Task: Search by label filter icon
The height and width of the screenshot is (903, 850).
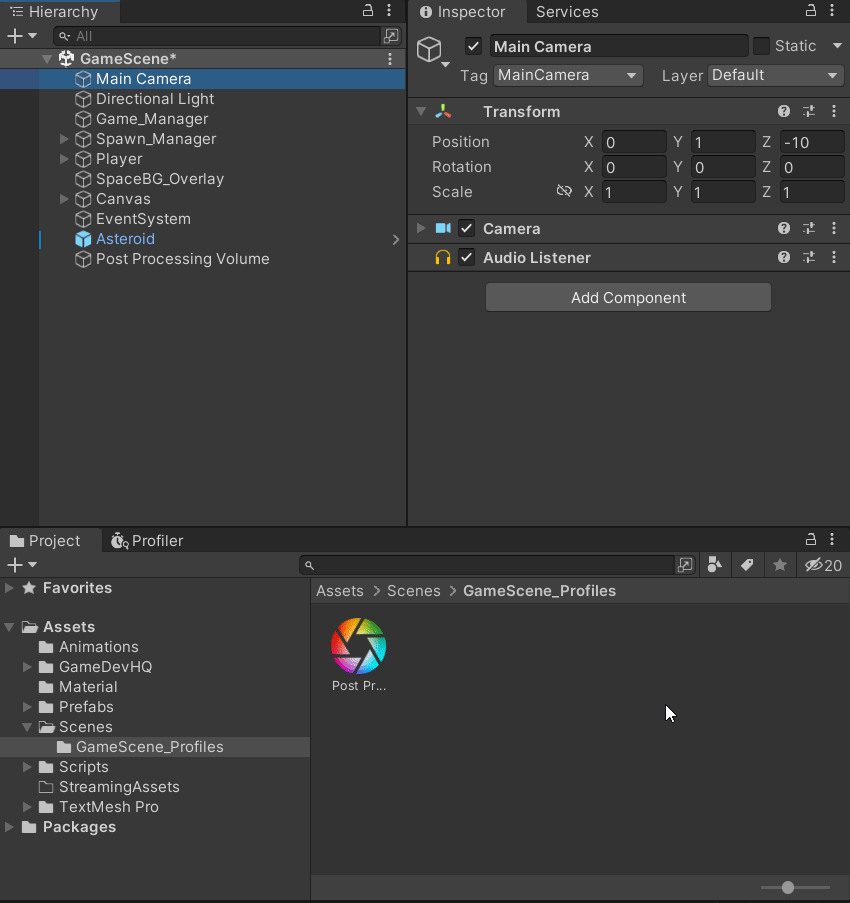Action: pos(747,566)
